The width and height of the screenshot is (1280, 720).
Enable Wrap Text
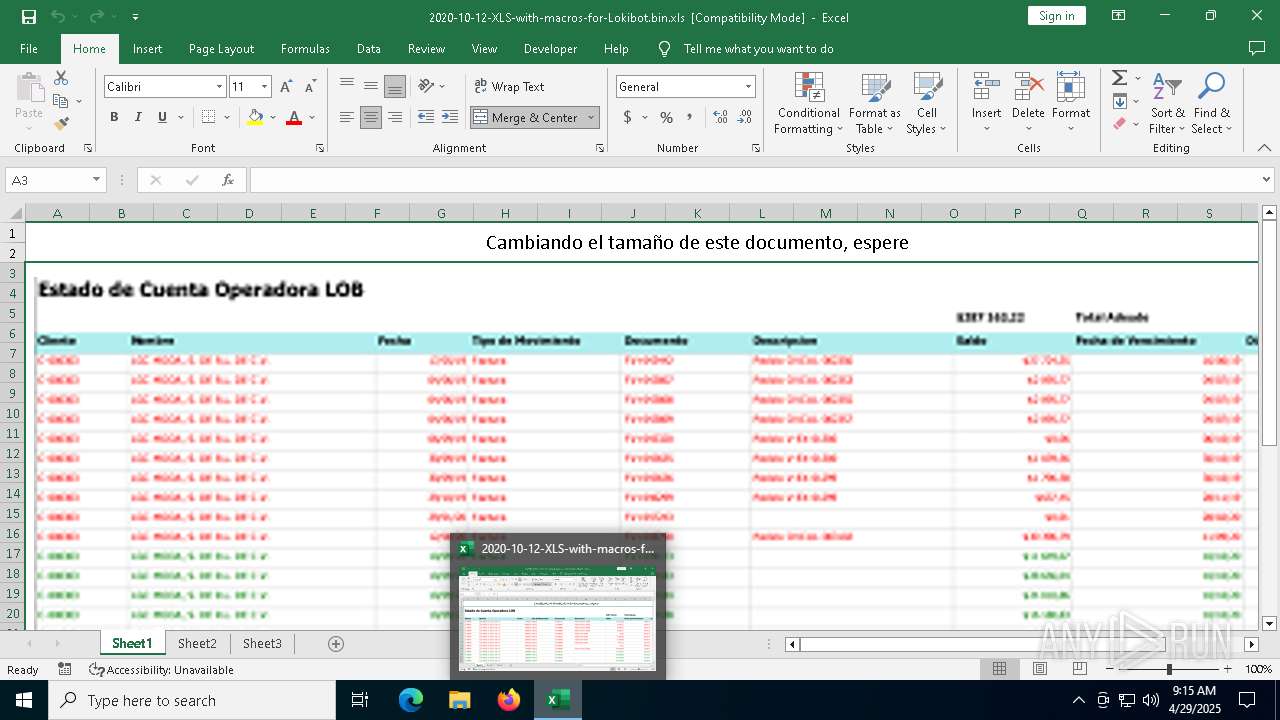tap(510, 86)
